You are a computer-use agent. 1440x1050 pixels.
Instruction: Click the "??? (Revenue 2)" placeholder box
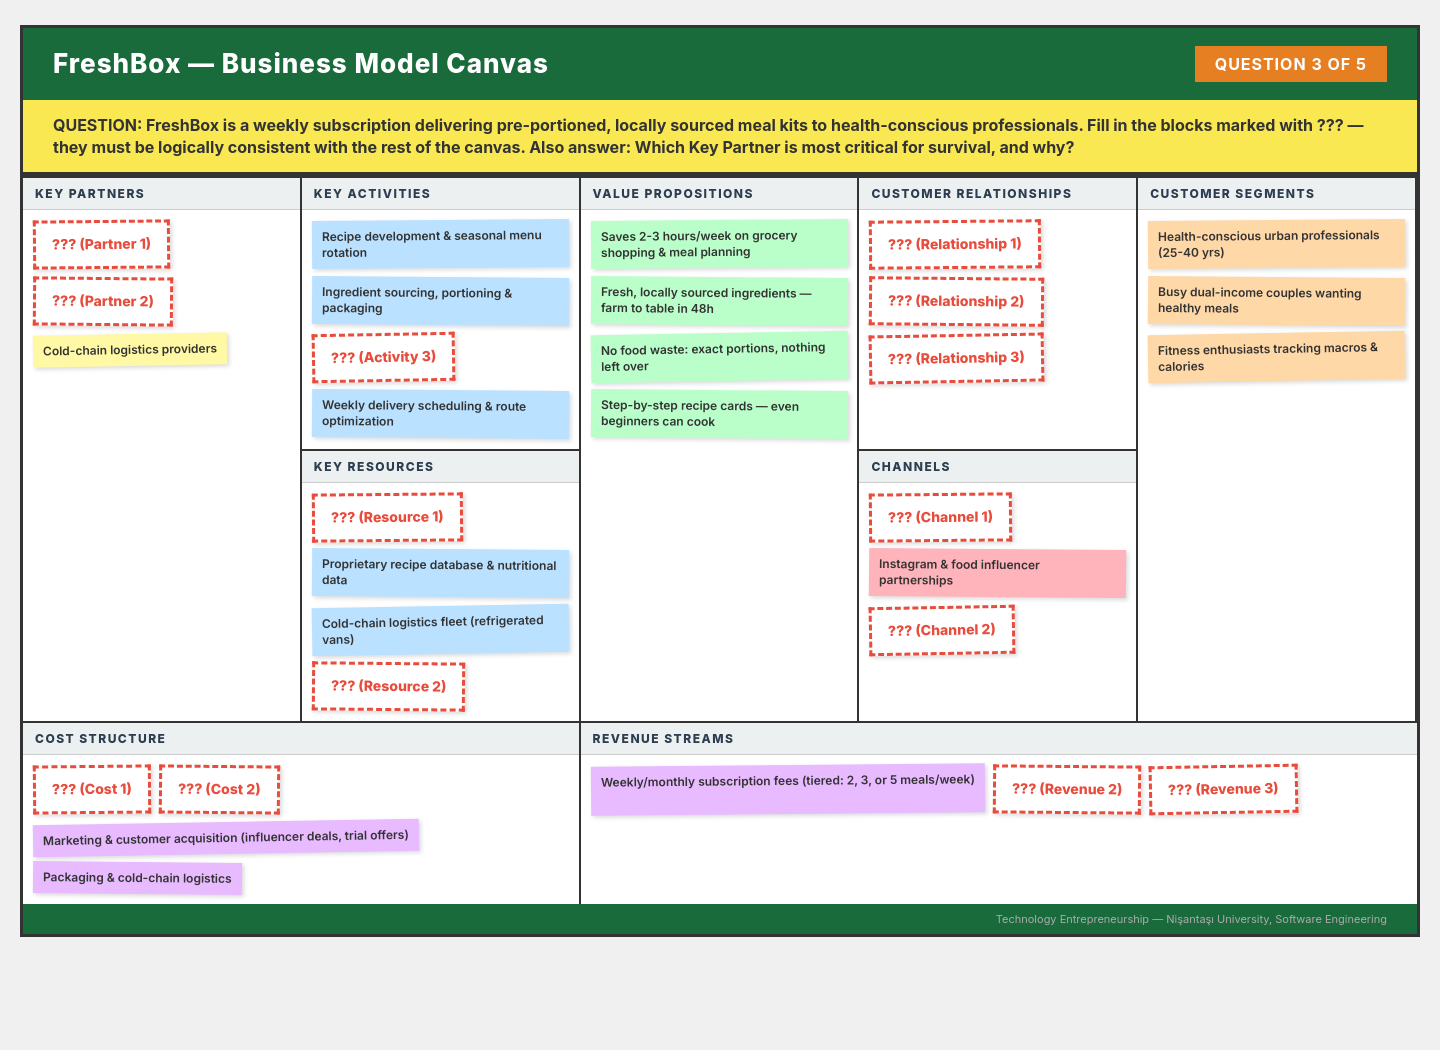(1067, 789)
